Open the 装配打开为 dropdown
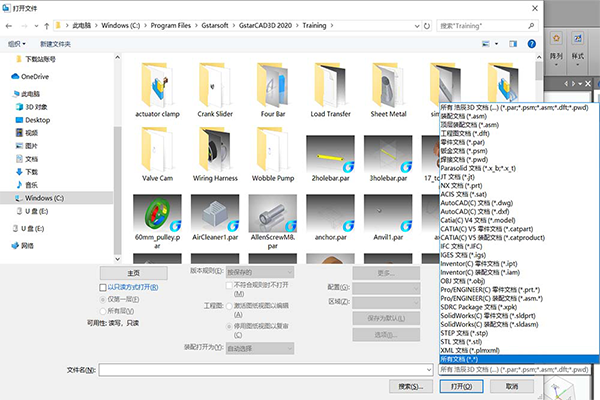The height and width of the screenshot is (400, 600). point(260,349)
